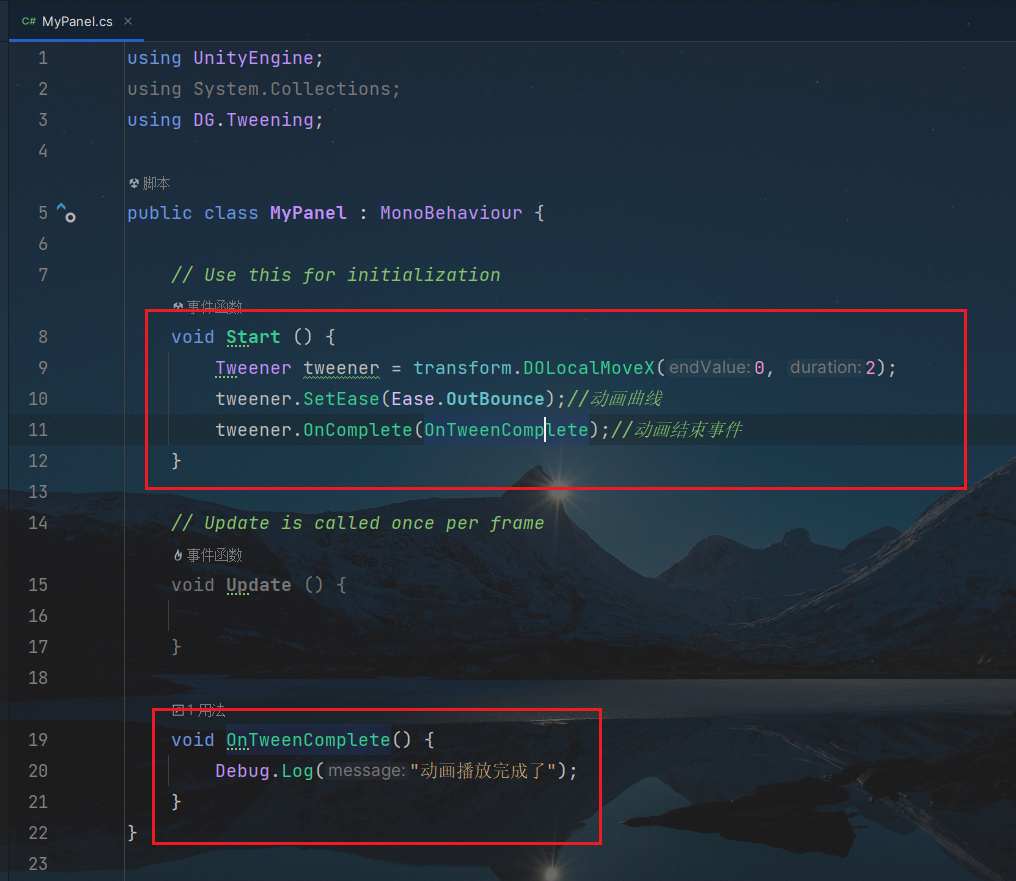The height and width of the screenshot is (881, 1016).
Task: Click the comment //动画曲线
Action: 614,399
